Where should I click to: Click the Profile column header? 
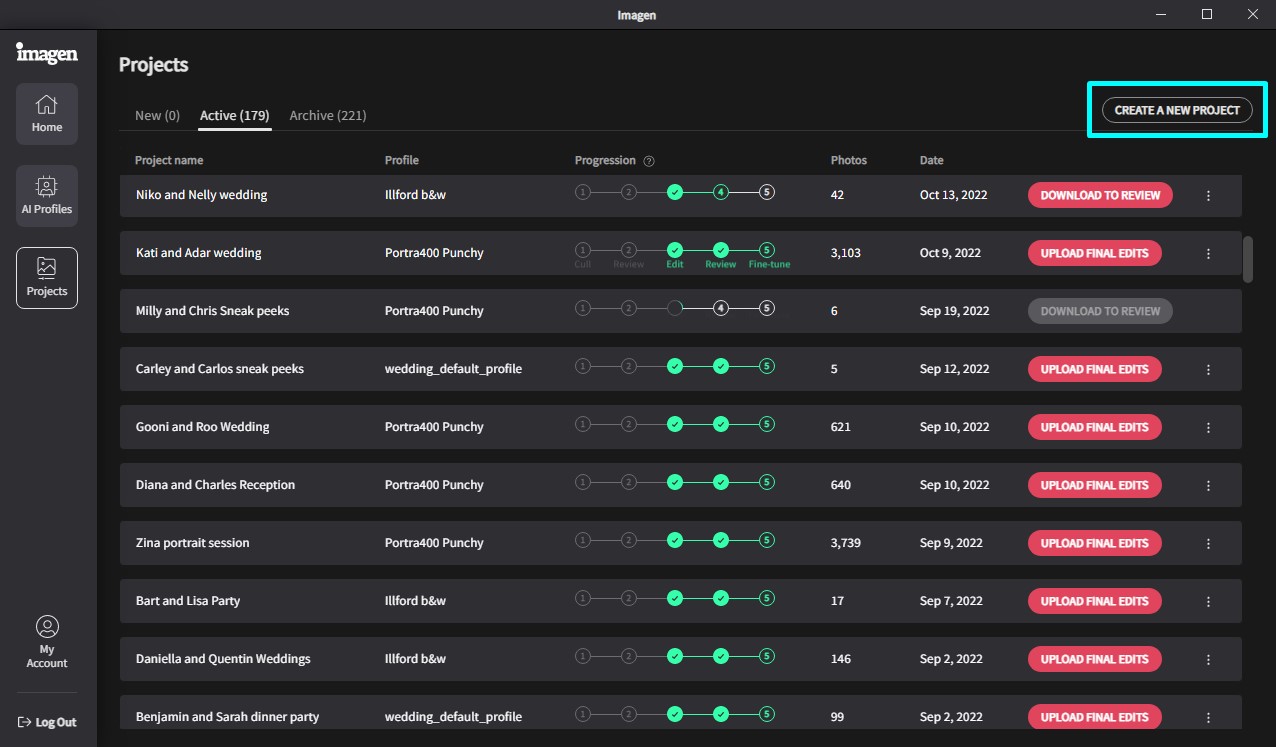(402, 160)
